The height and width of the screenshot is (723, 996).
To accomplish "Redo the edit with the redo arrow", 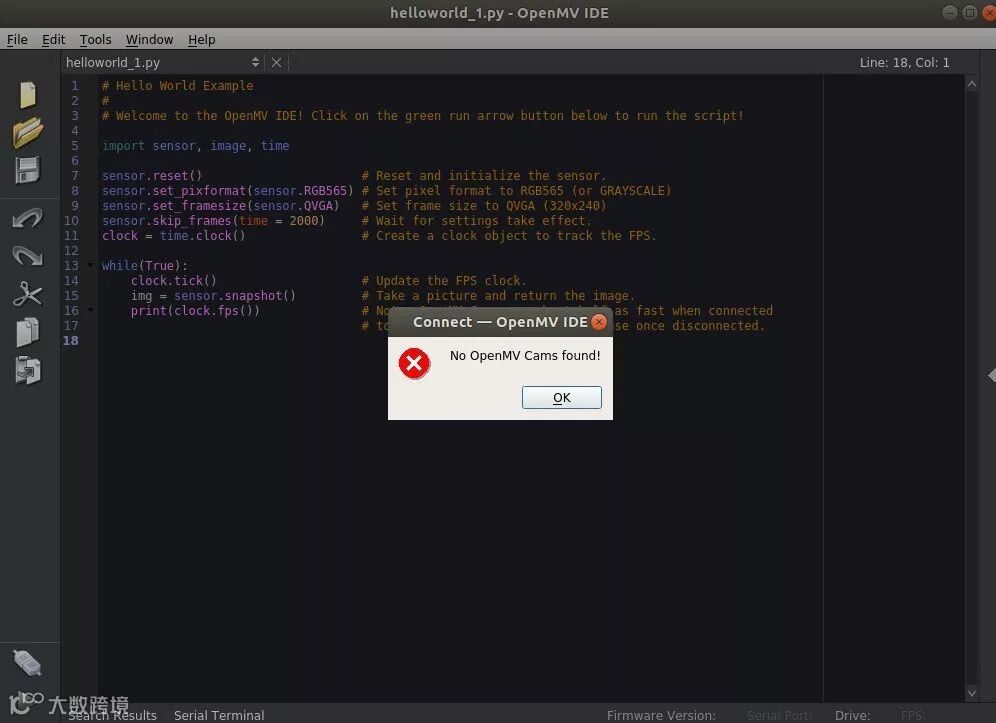I will pos(28,255).
